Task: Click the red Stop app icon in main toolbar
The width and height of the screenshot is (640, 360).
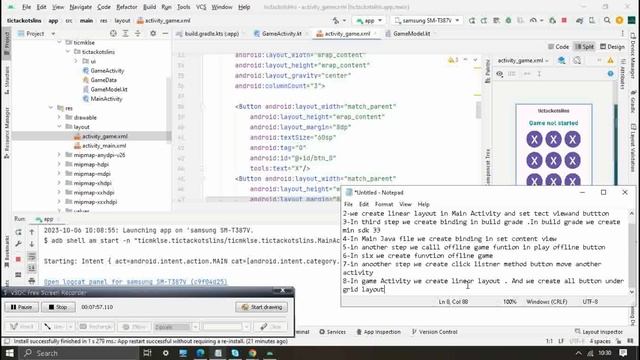Action: click(564, 20)
